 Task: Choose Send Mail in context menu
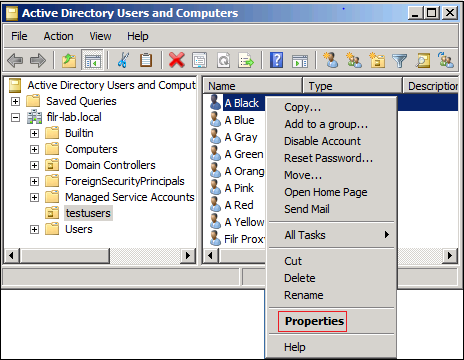pyautogui.click(x=331, y=209)
